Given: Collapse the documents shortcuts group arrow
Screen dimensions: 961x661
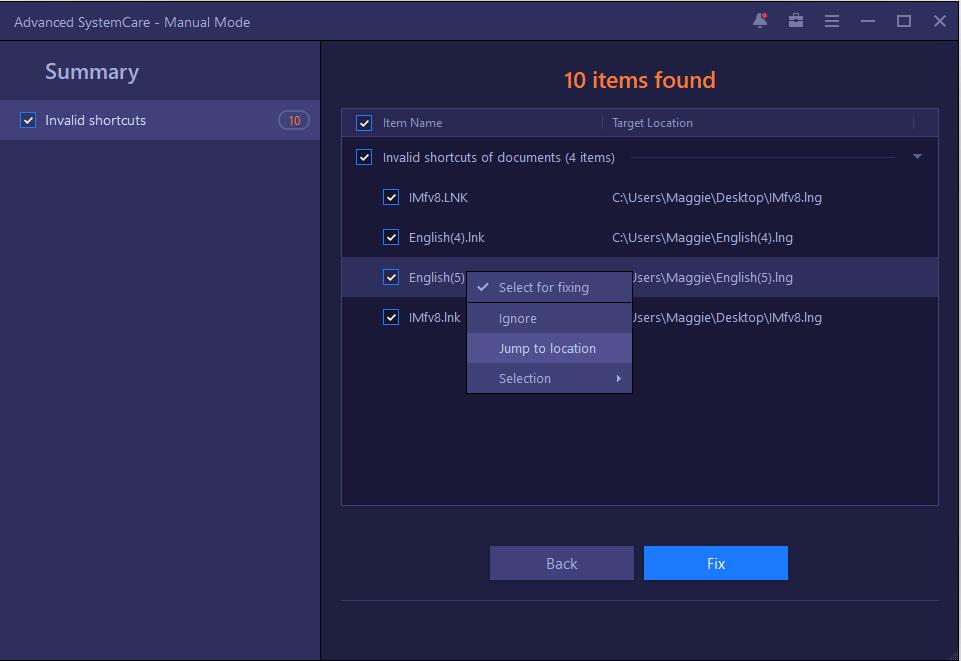Looking at the screenshot, I should (x=917, y=157).
